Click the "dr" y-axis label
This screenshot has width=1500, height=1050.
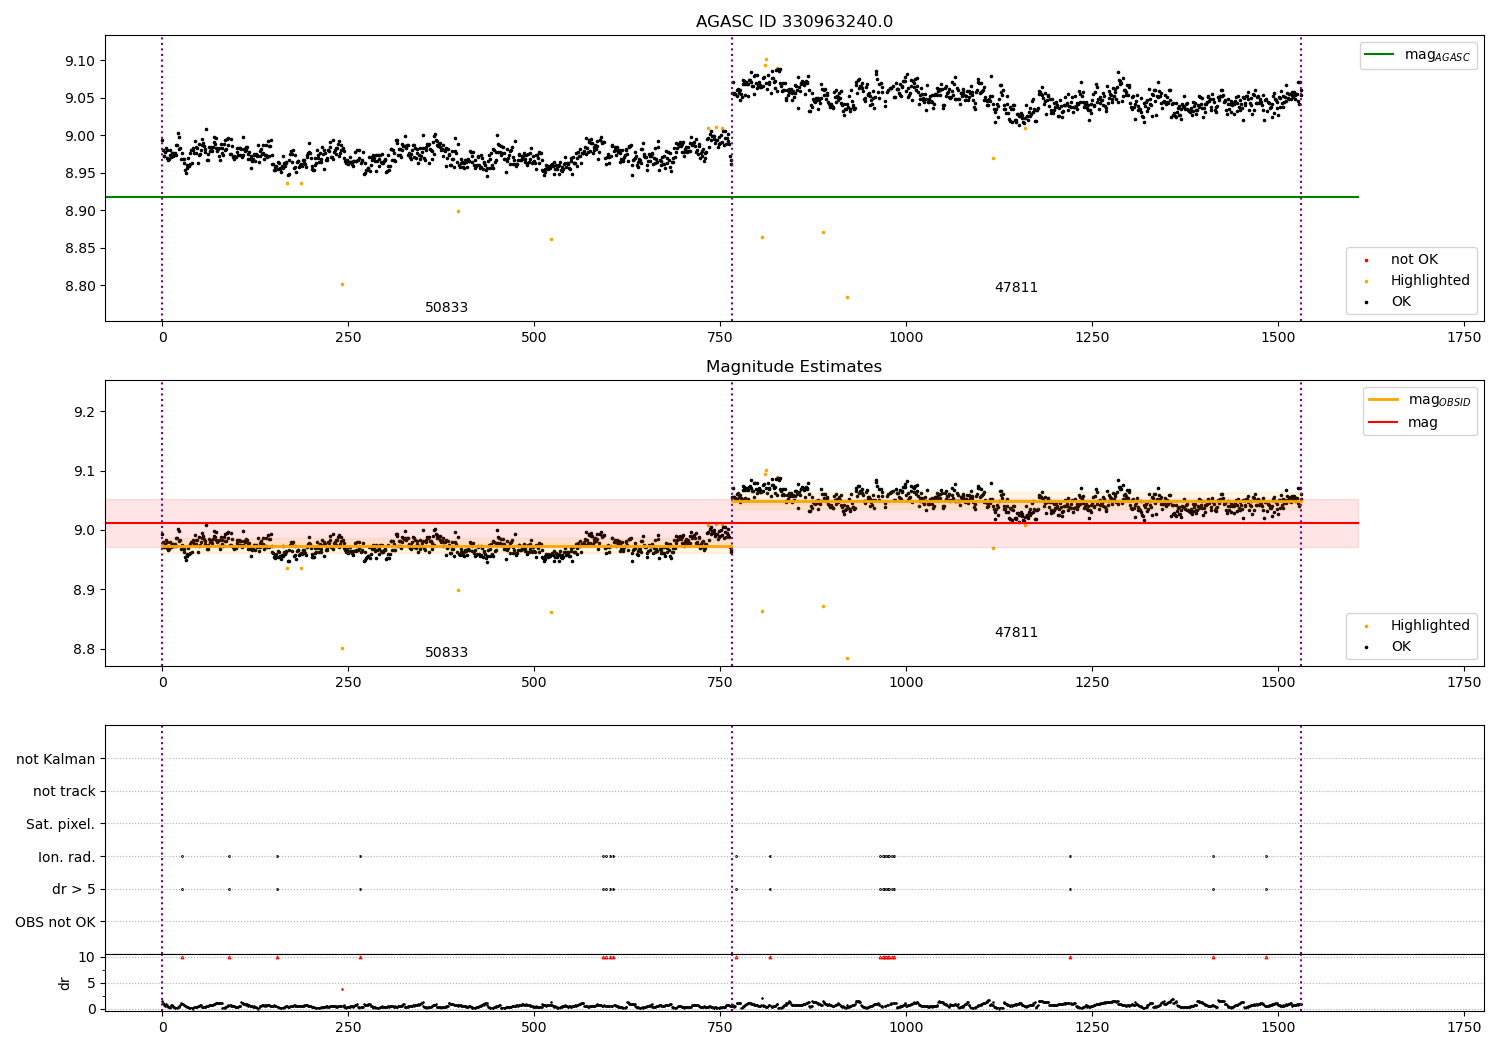pos(65,983)
